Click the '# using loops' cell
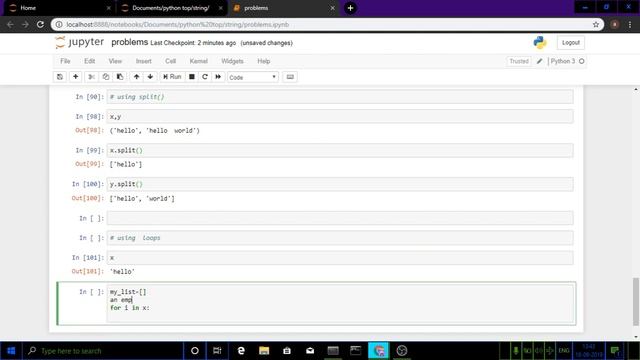 point(340,238)
